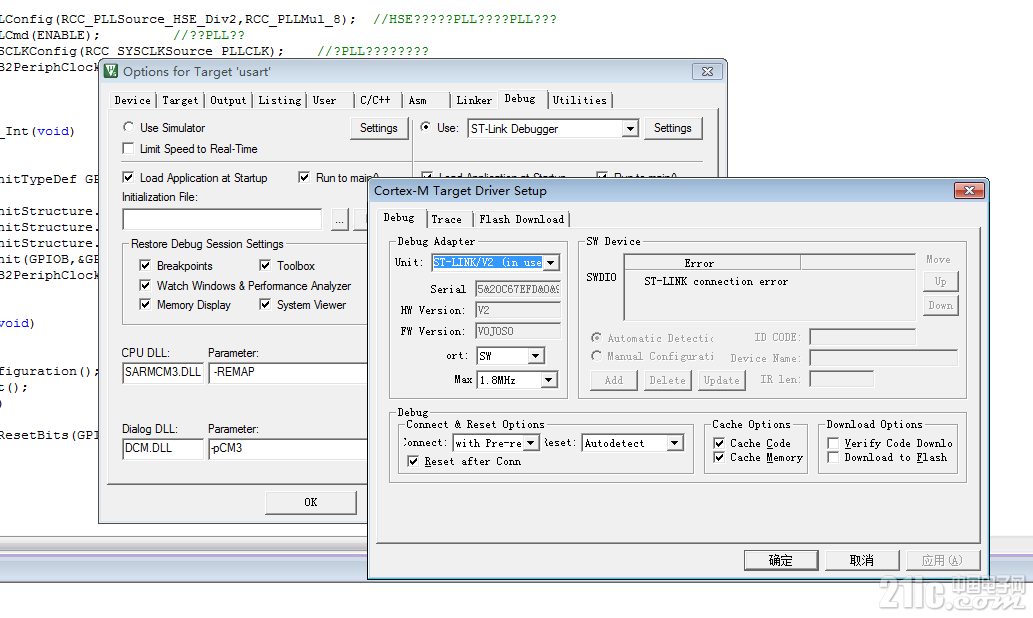Enable Download to Flash checkbox

(833, 457)
